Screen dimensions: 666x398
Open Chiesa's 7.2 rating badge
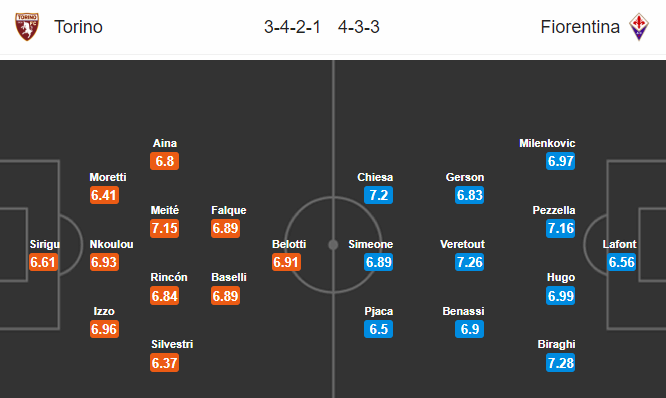378,195
